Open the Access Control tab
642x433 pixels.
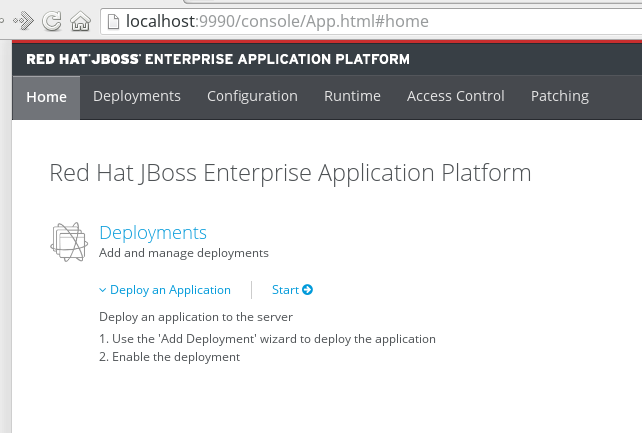click(455, 97)
